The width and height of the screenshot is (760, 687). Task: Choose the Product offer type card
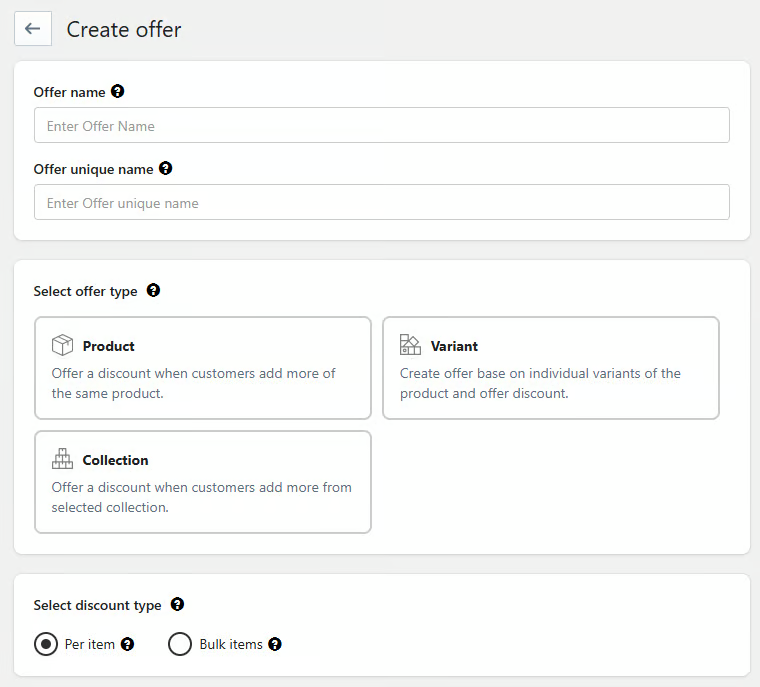pos(203,368)
